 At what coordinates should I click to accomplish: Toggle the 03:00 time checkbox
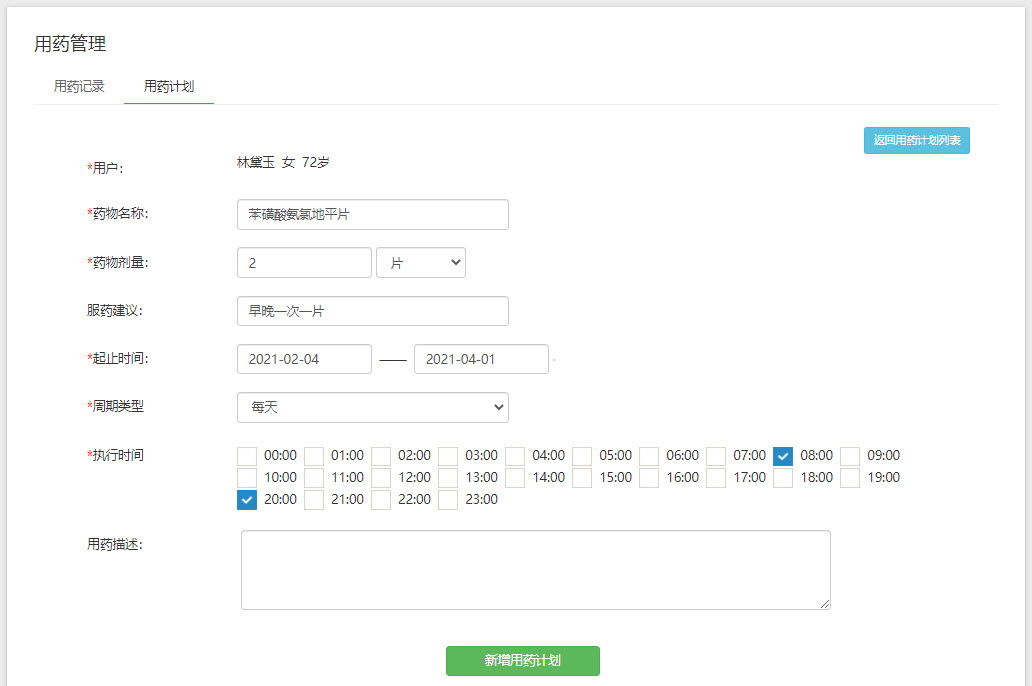click(x=447, y=455)
